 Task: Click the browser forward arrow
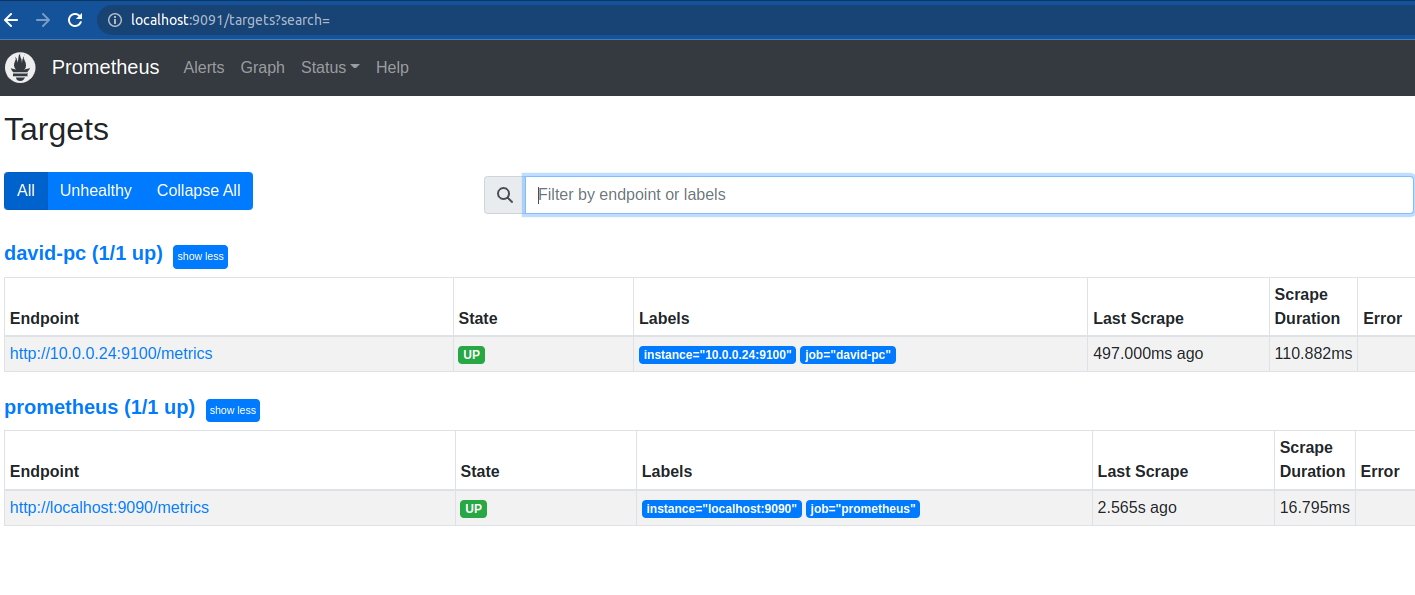[42, 20]
